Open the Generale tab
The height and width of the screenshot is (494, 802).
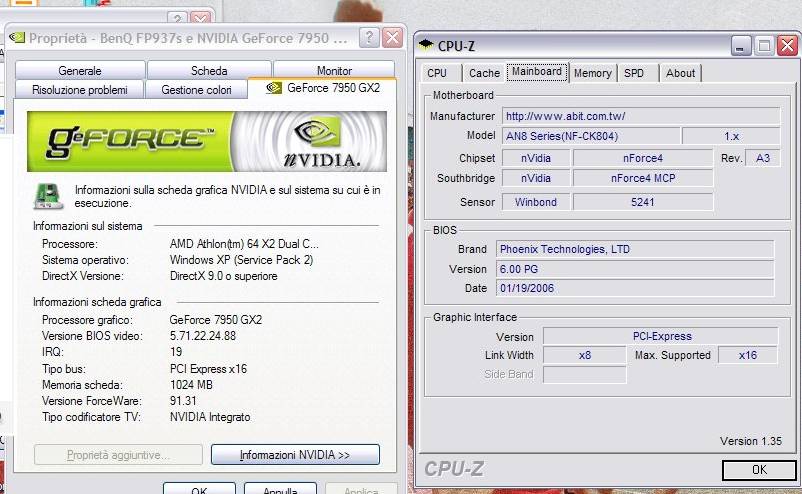point(80,71)
